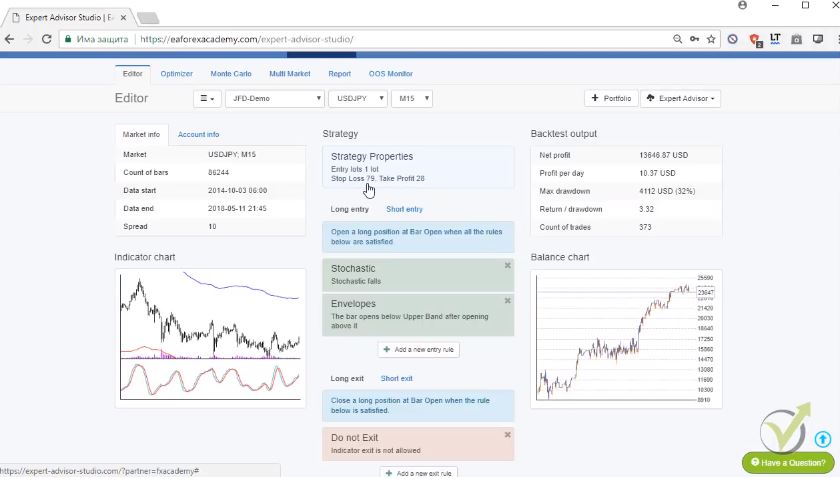Viewport: 840px width, 478px height.
Task: Click Add a new entry rule
Action: click(418, 350)
